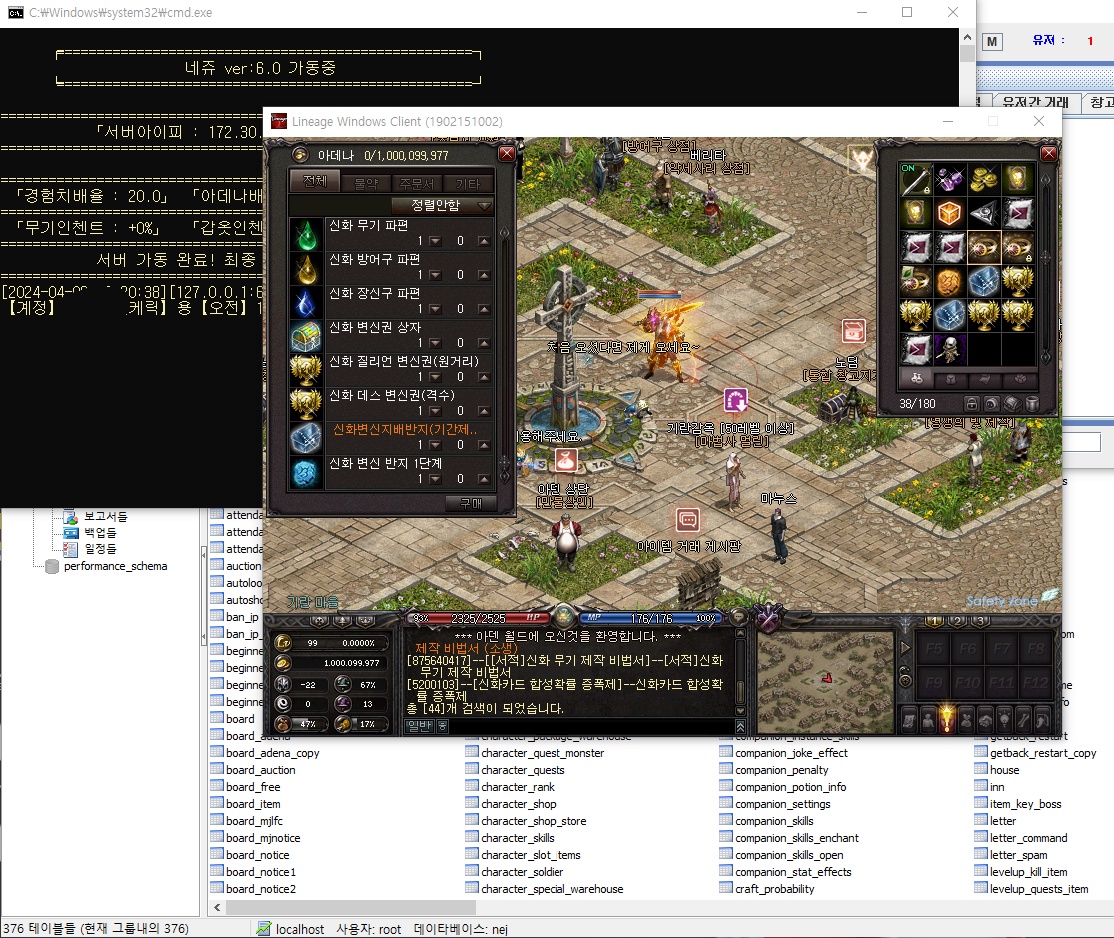Toggle the inventory lock button
This screenshot has height=938, width=1114.
coord(972,404)
